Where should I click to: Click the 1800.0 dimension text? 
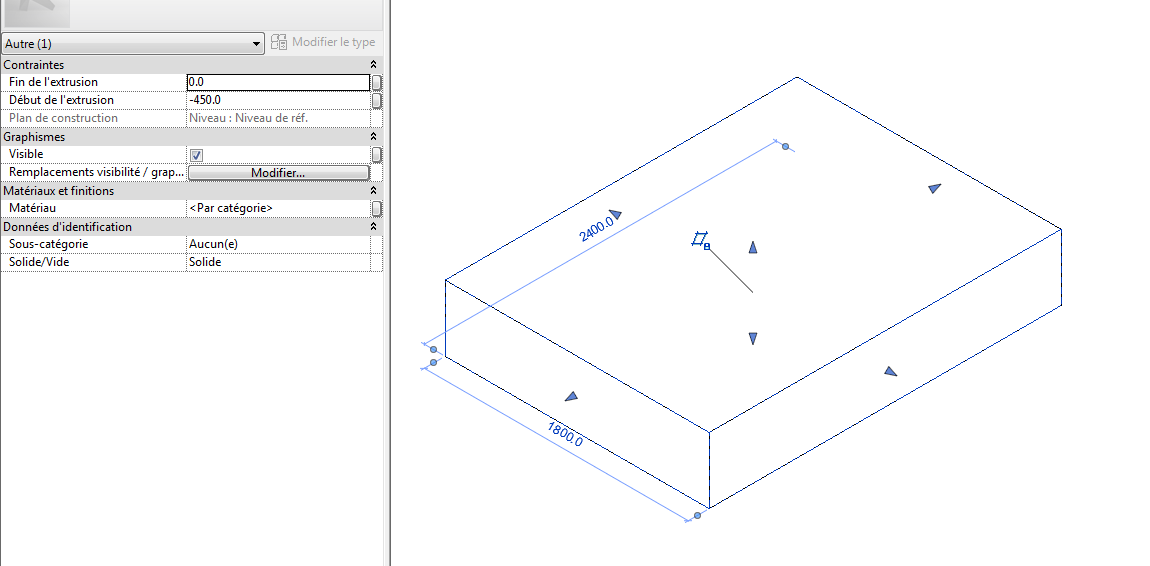click(565, 433)
